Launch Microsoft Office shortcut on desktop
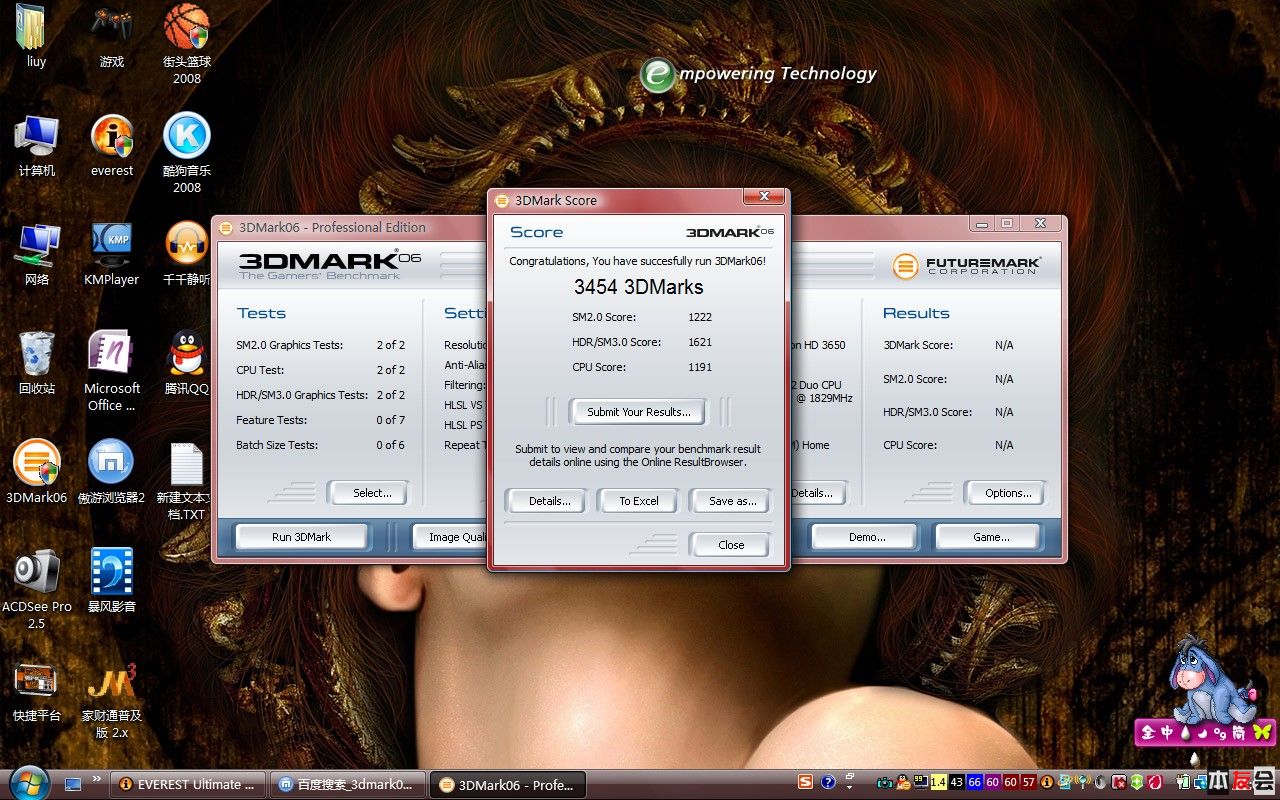The image size is (1280, 800). (x=112, y=371)
